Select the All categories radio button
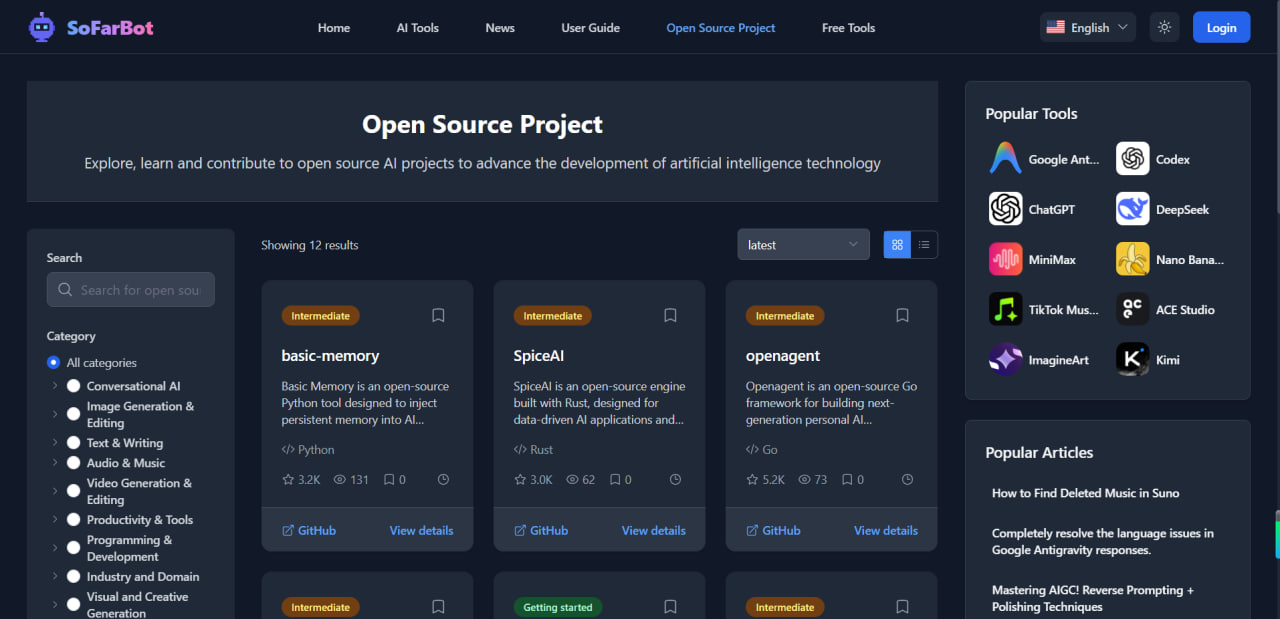The image size is (1280, 619). coord(53,362)
